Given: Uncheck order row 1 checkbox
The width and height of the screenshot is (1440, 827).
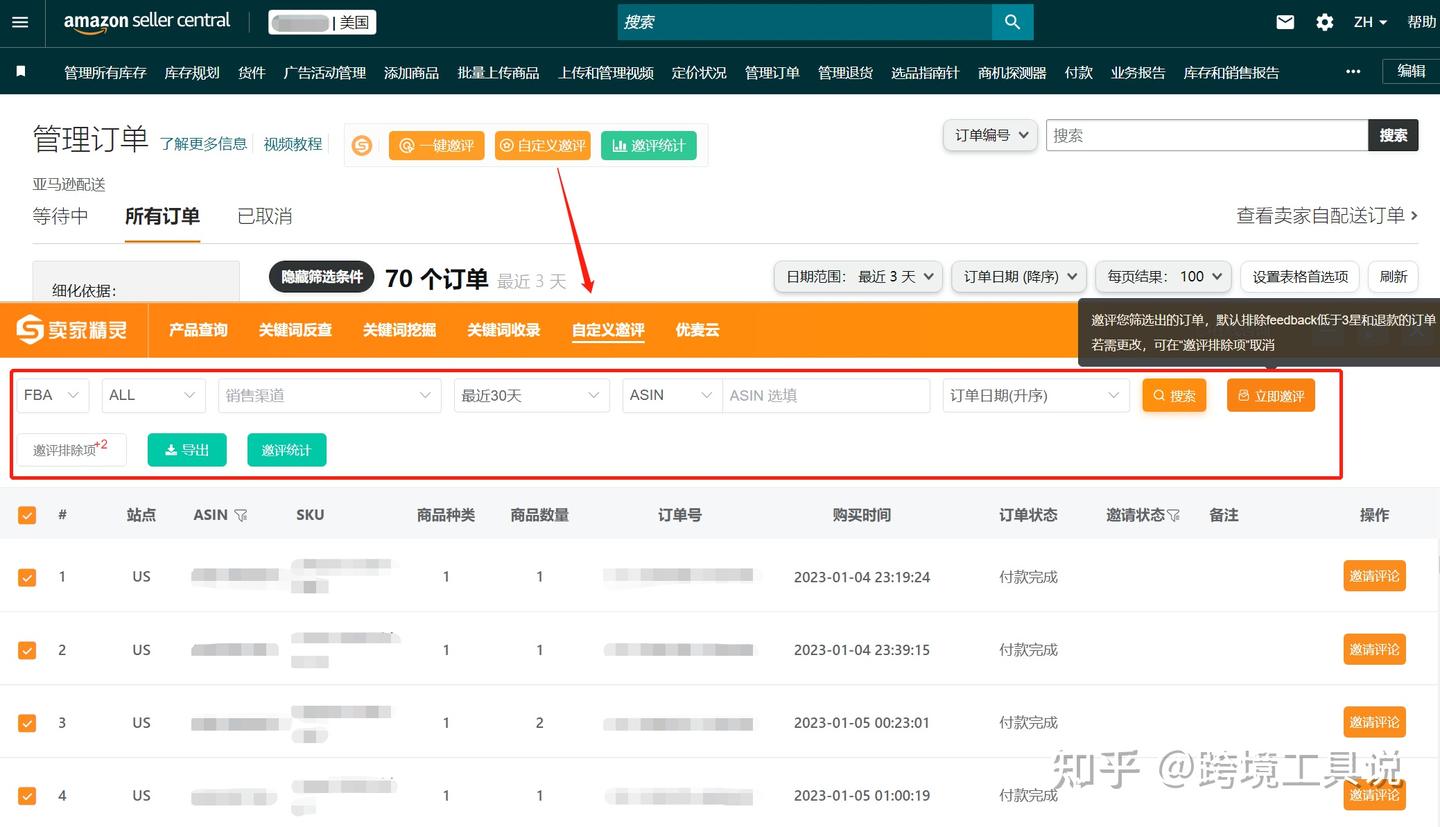Looking at the screenshot, I should (27, 576).
